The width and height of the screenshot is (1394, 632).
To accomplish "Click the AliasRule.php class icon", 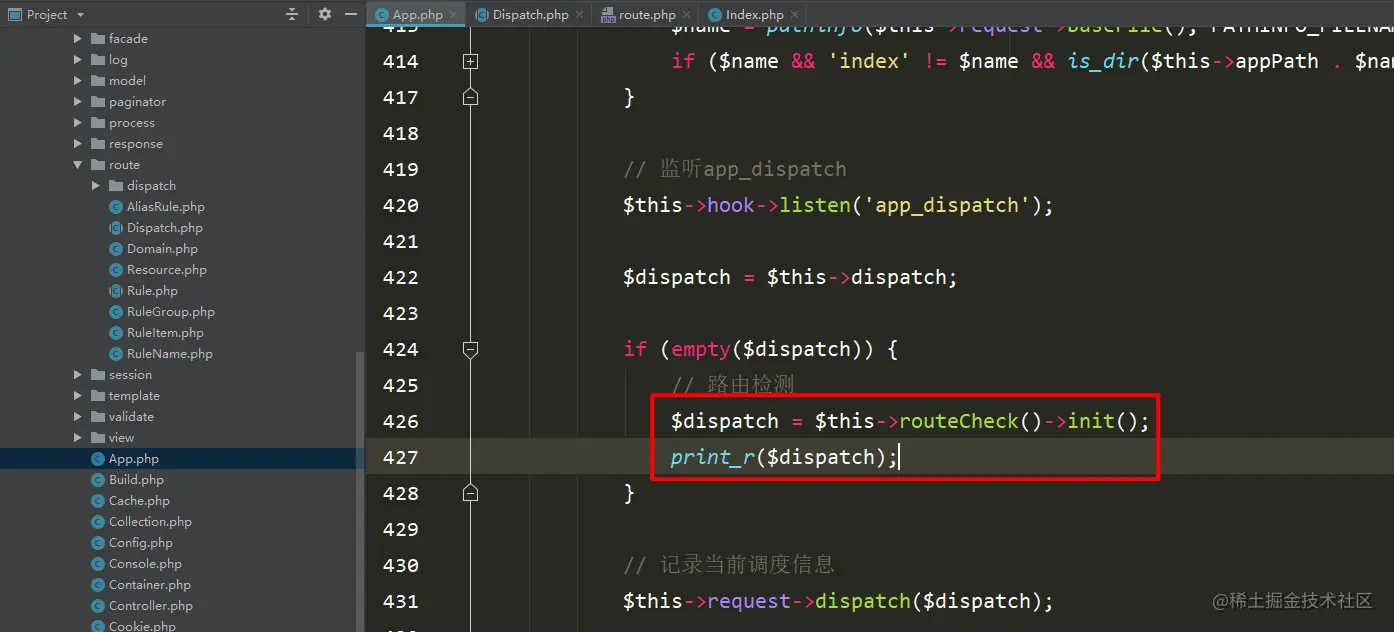I will [x=116, y=207].
